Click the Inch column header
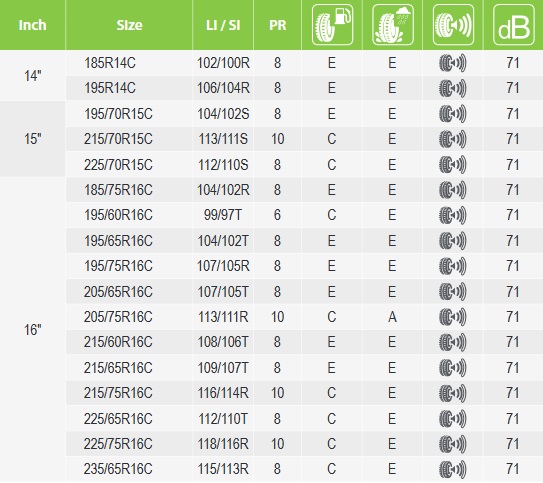The width and height of the screenshot is (543, 483). pyautogui.click(x=32, y=25)
